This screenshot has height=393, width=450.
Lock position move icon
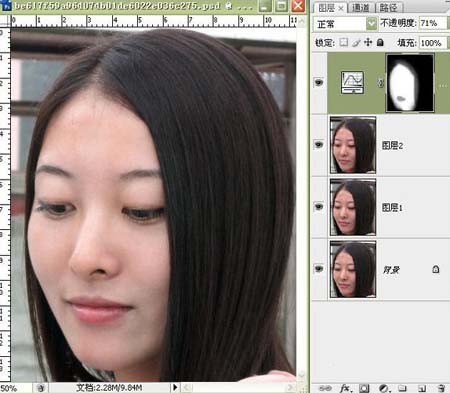click(x=368, y=42)
